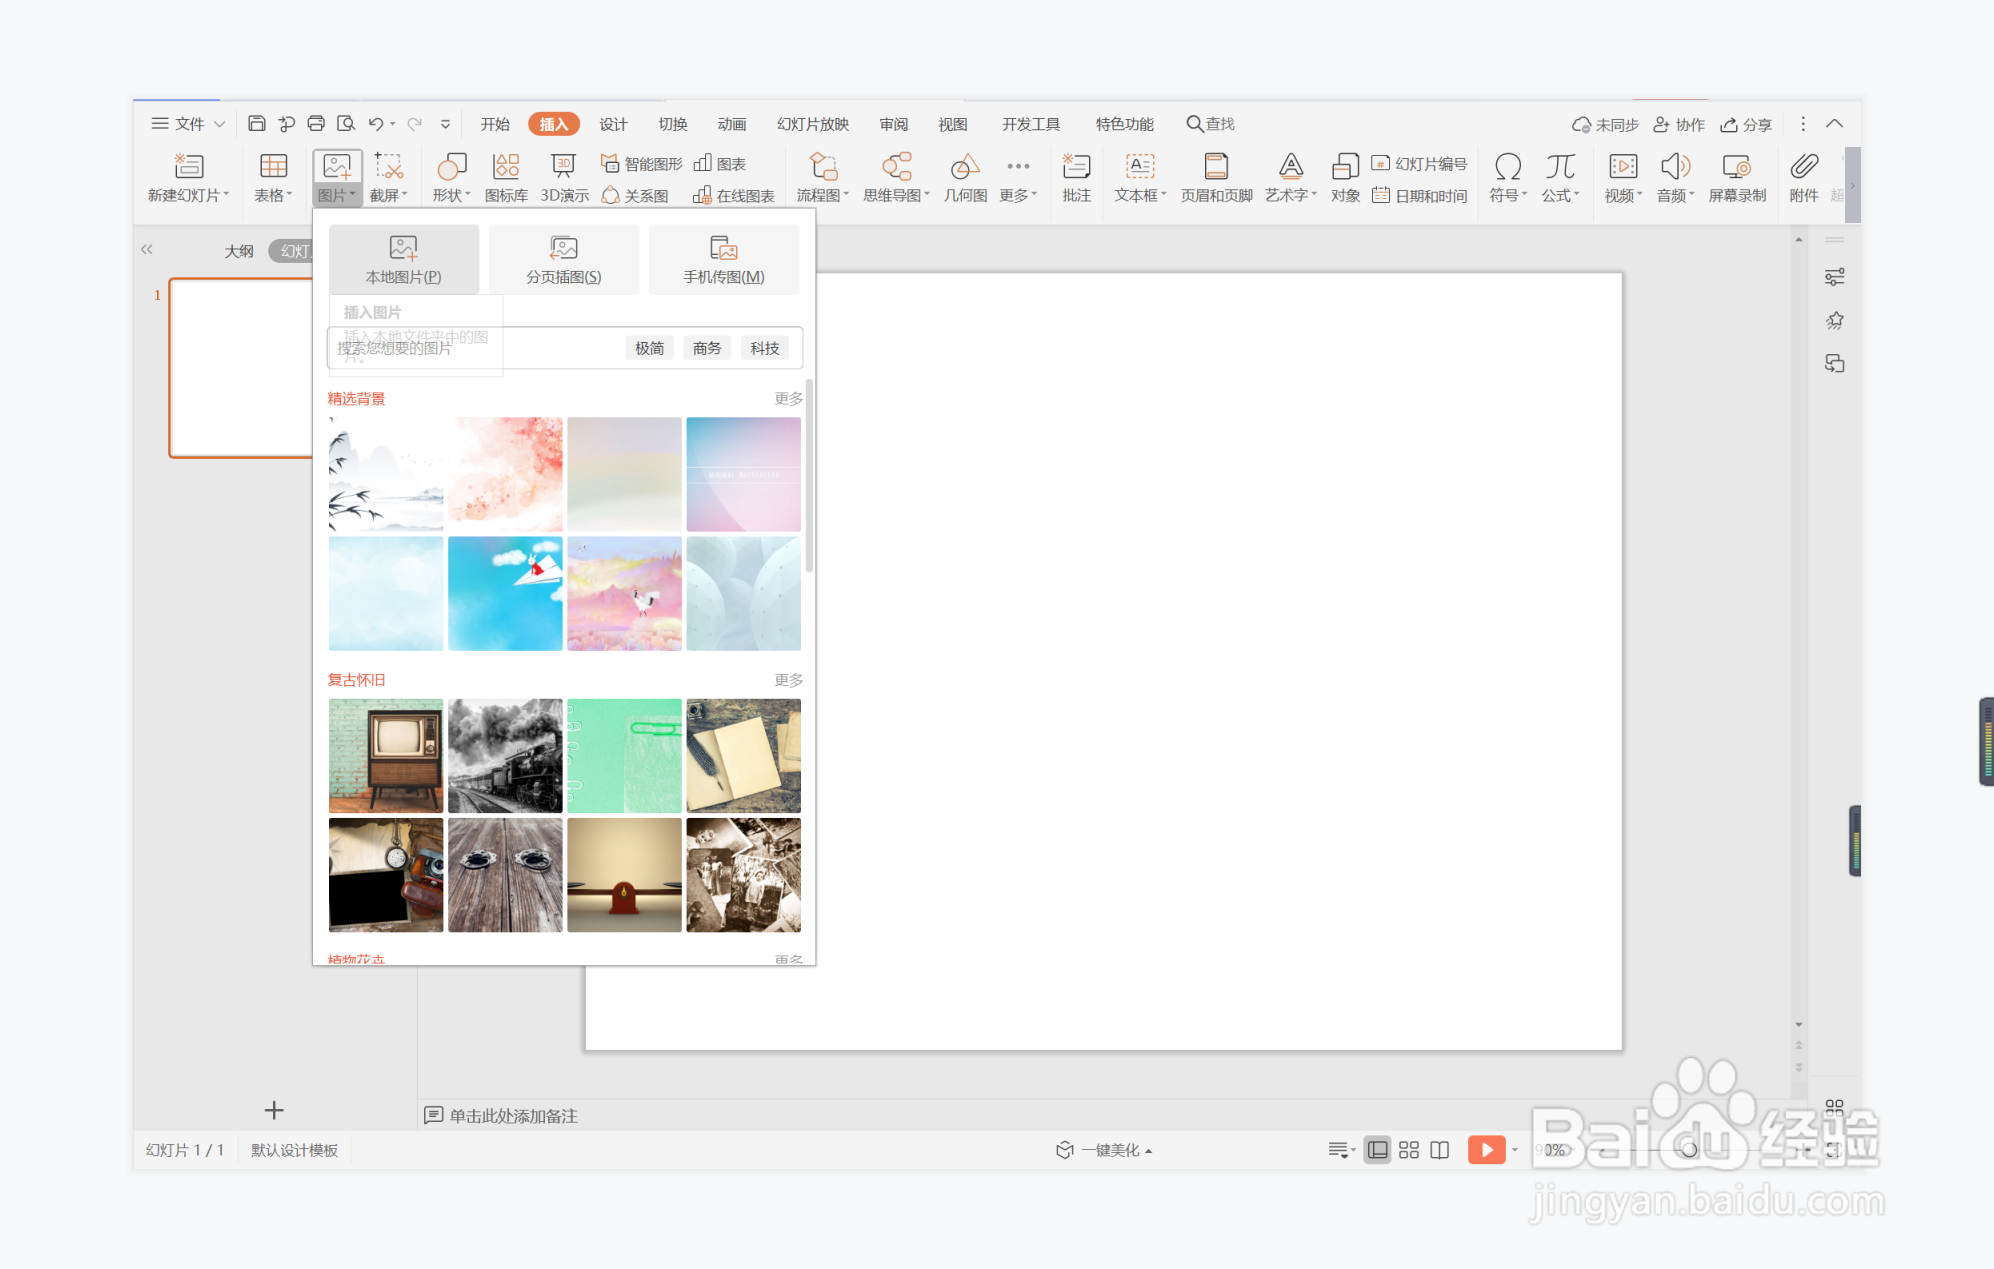
Task: Click the New Slide (新建幻灯片) icon
Action: [188, 166]
